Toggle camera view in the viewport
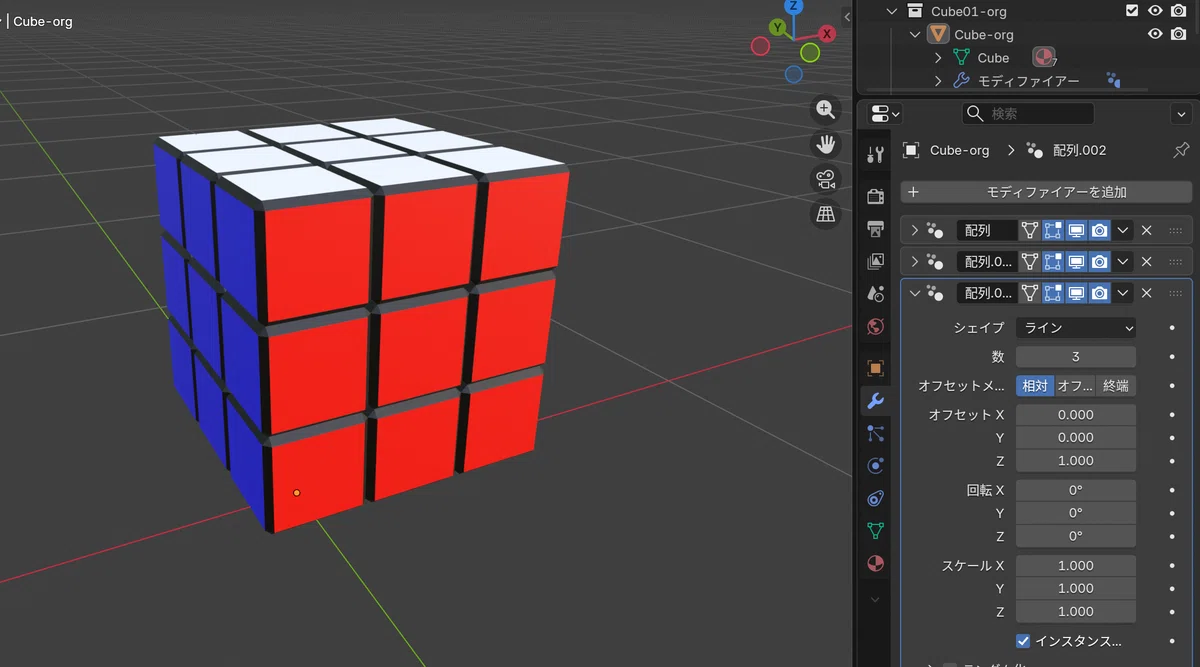The height and width of the screenshot is (667, 1200). (x=825, y=179)
